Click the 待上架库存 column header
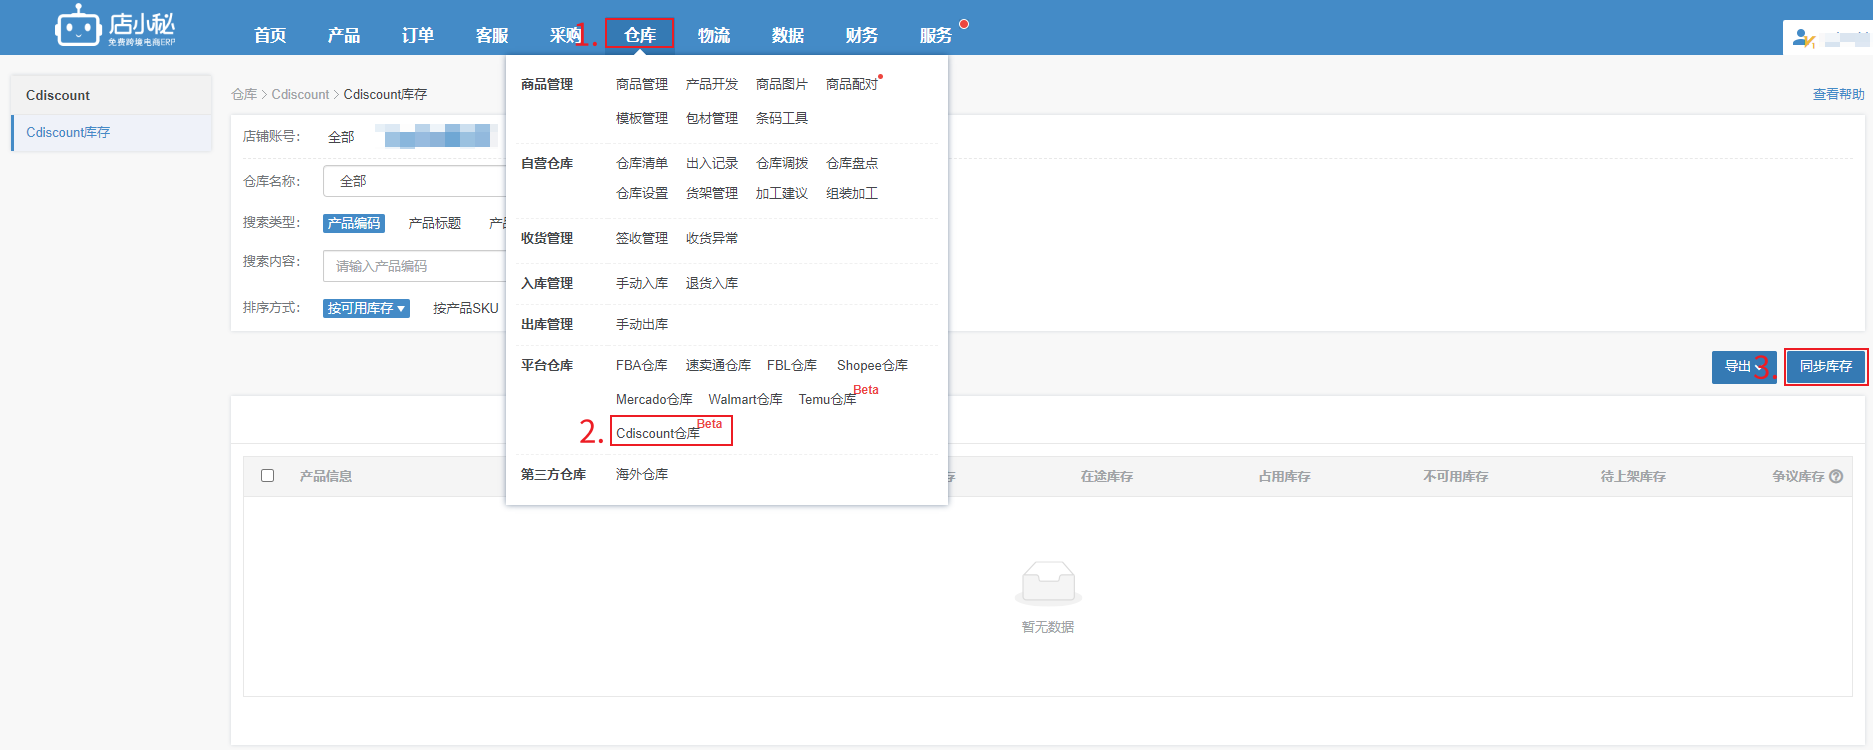The width and height of the screenshot is (1873, 750). 1633,476
